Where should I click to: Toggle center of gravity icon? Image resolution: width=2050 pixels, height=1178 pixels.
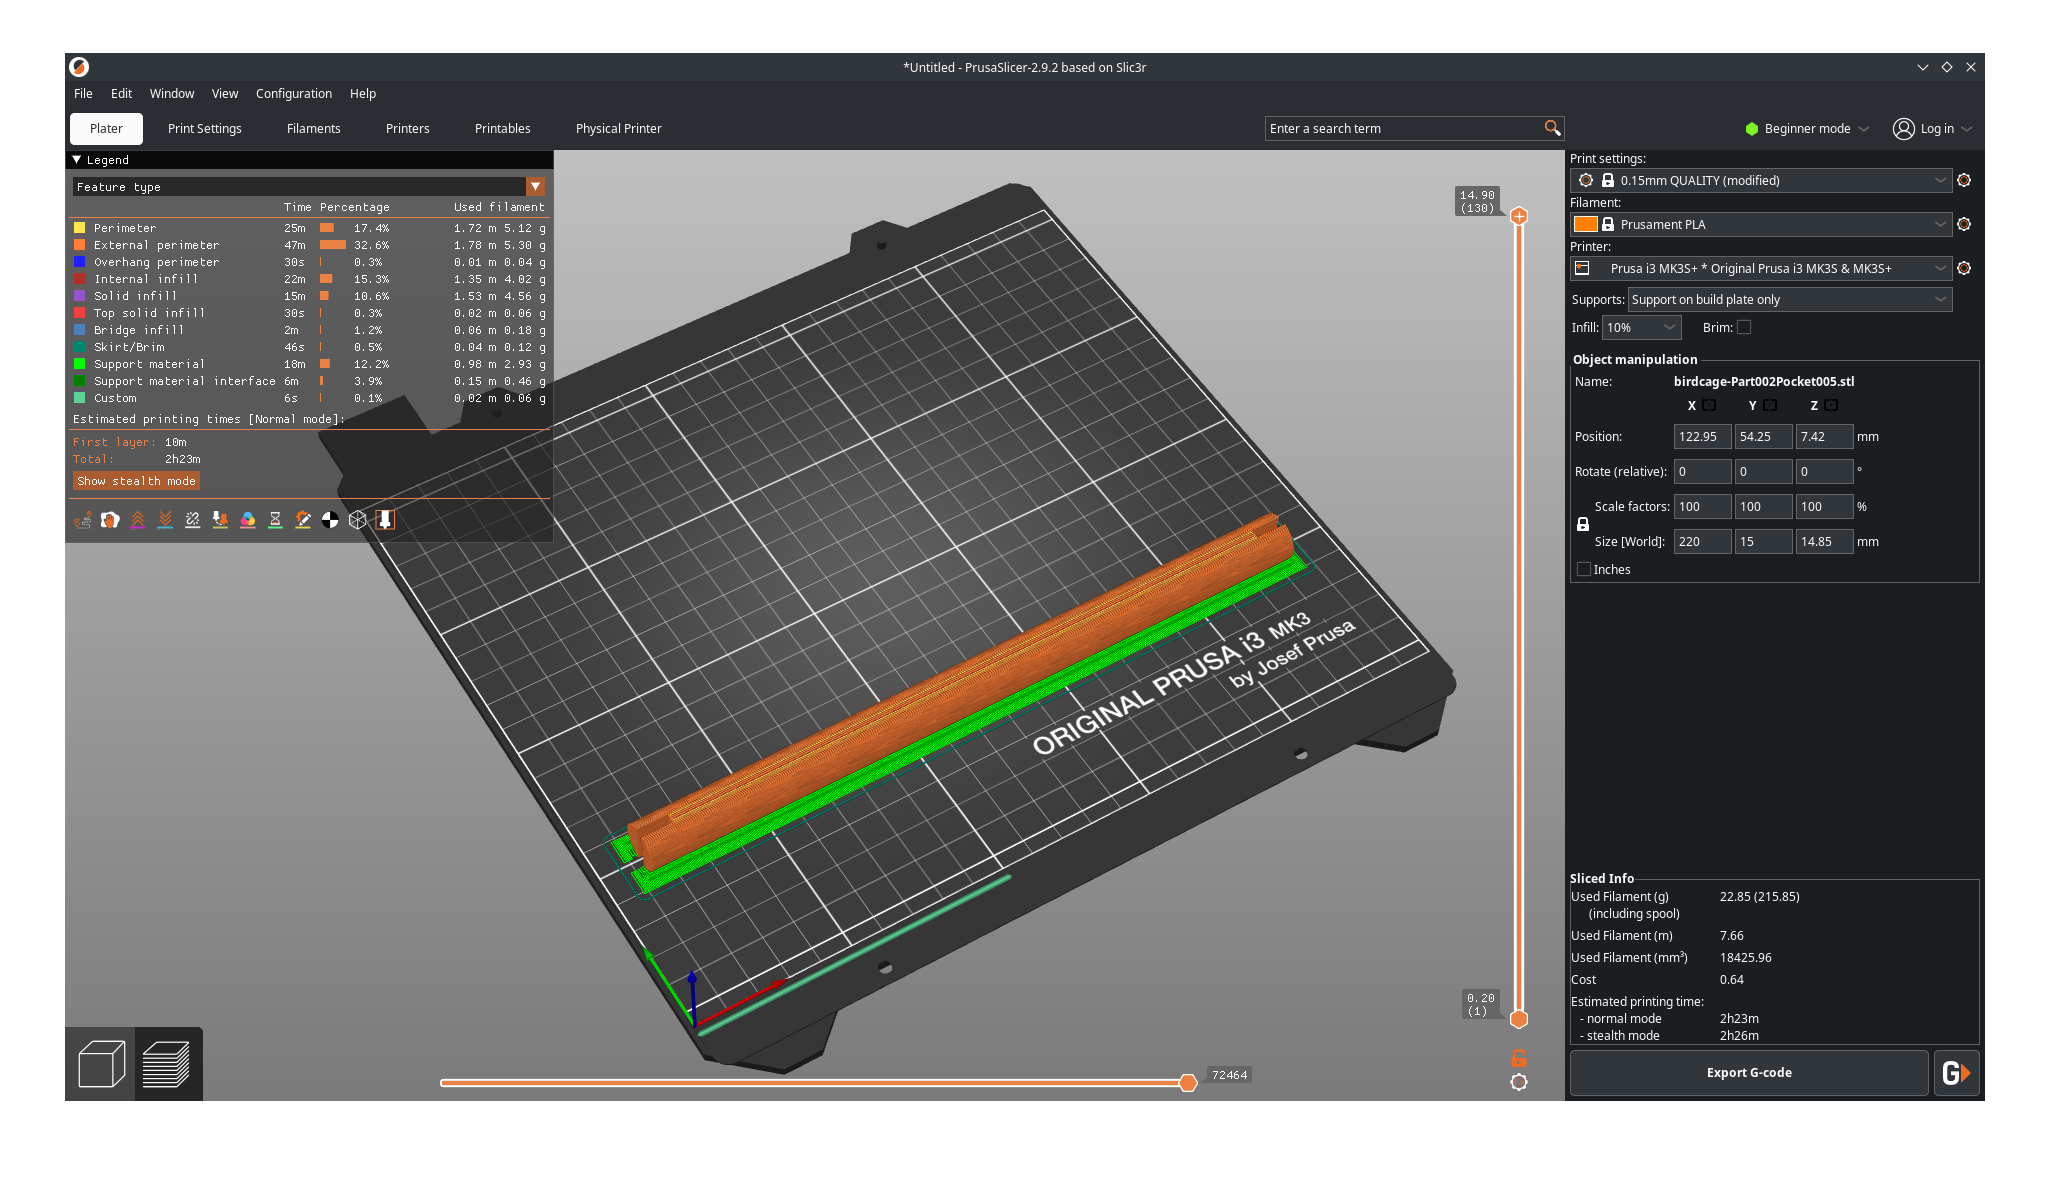click(330, 520)
